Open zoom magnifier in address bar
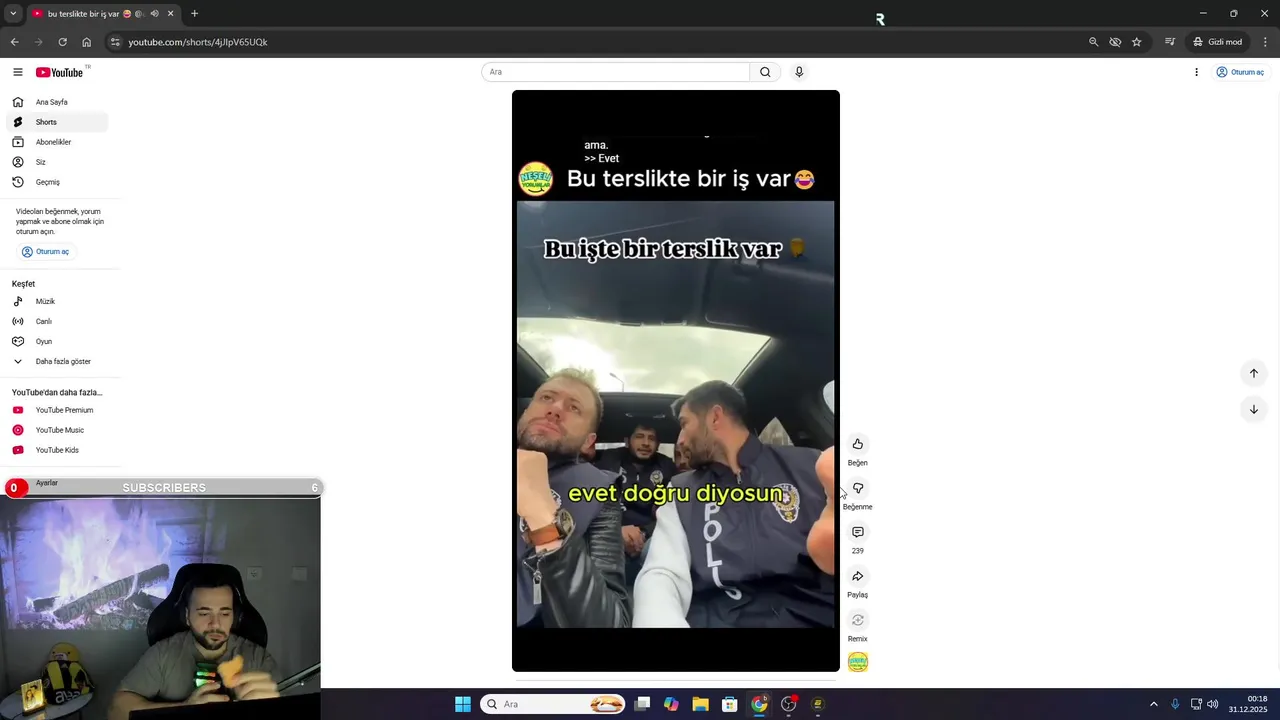 point(1093,42)
